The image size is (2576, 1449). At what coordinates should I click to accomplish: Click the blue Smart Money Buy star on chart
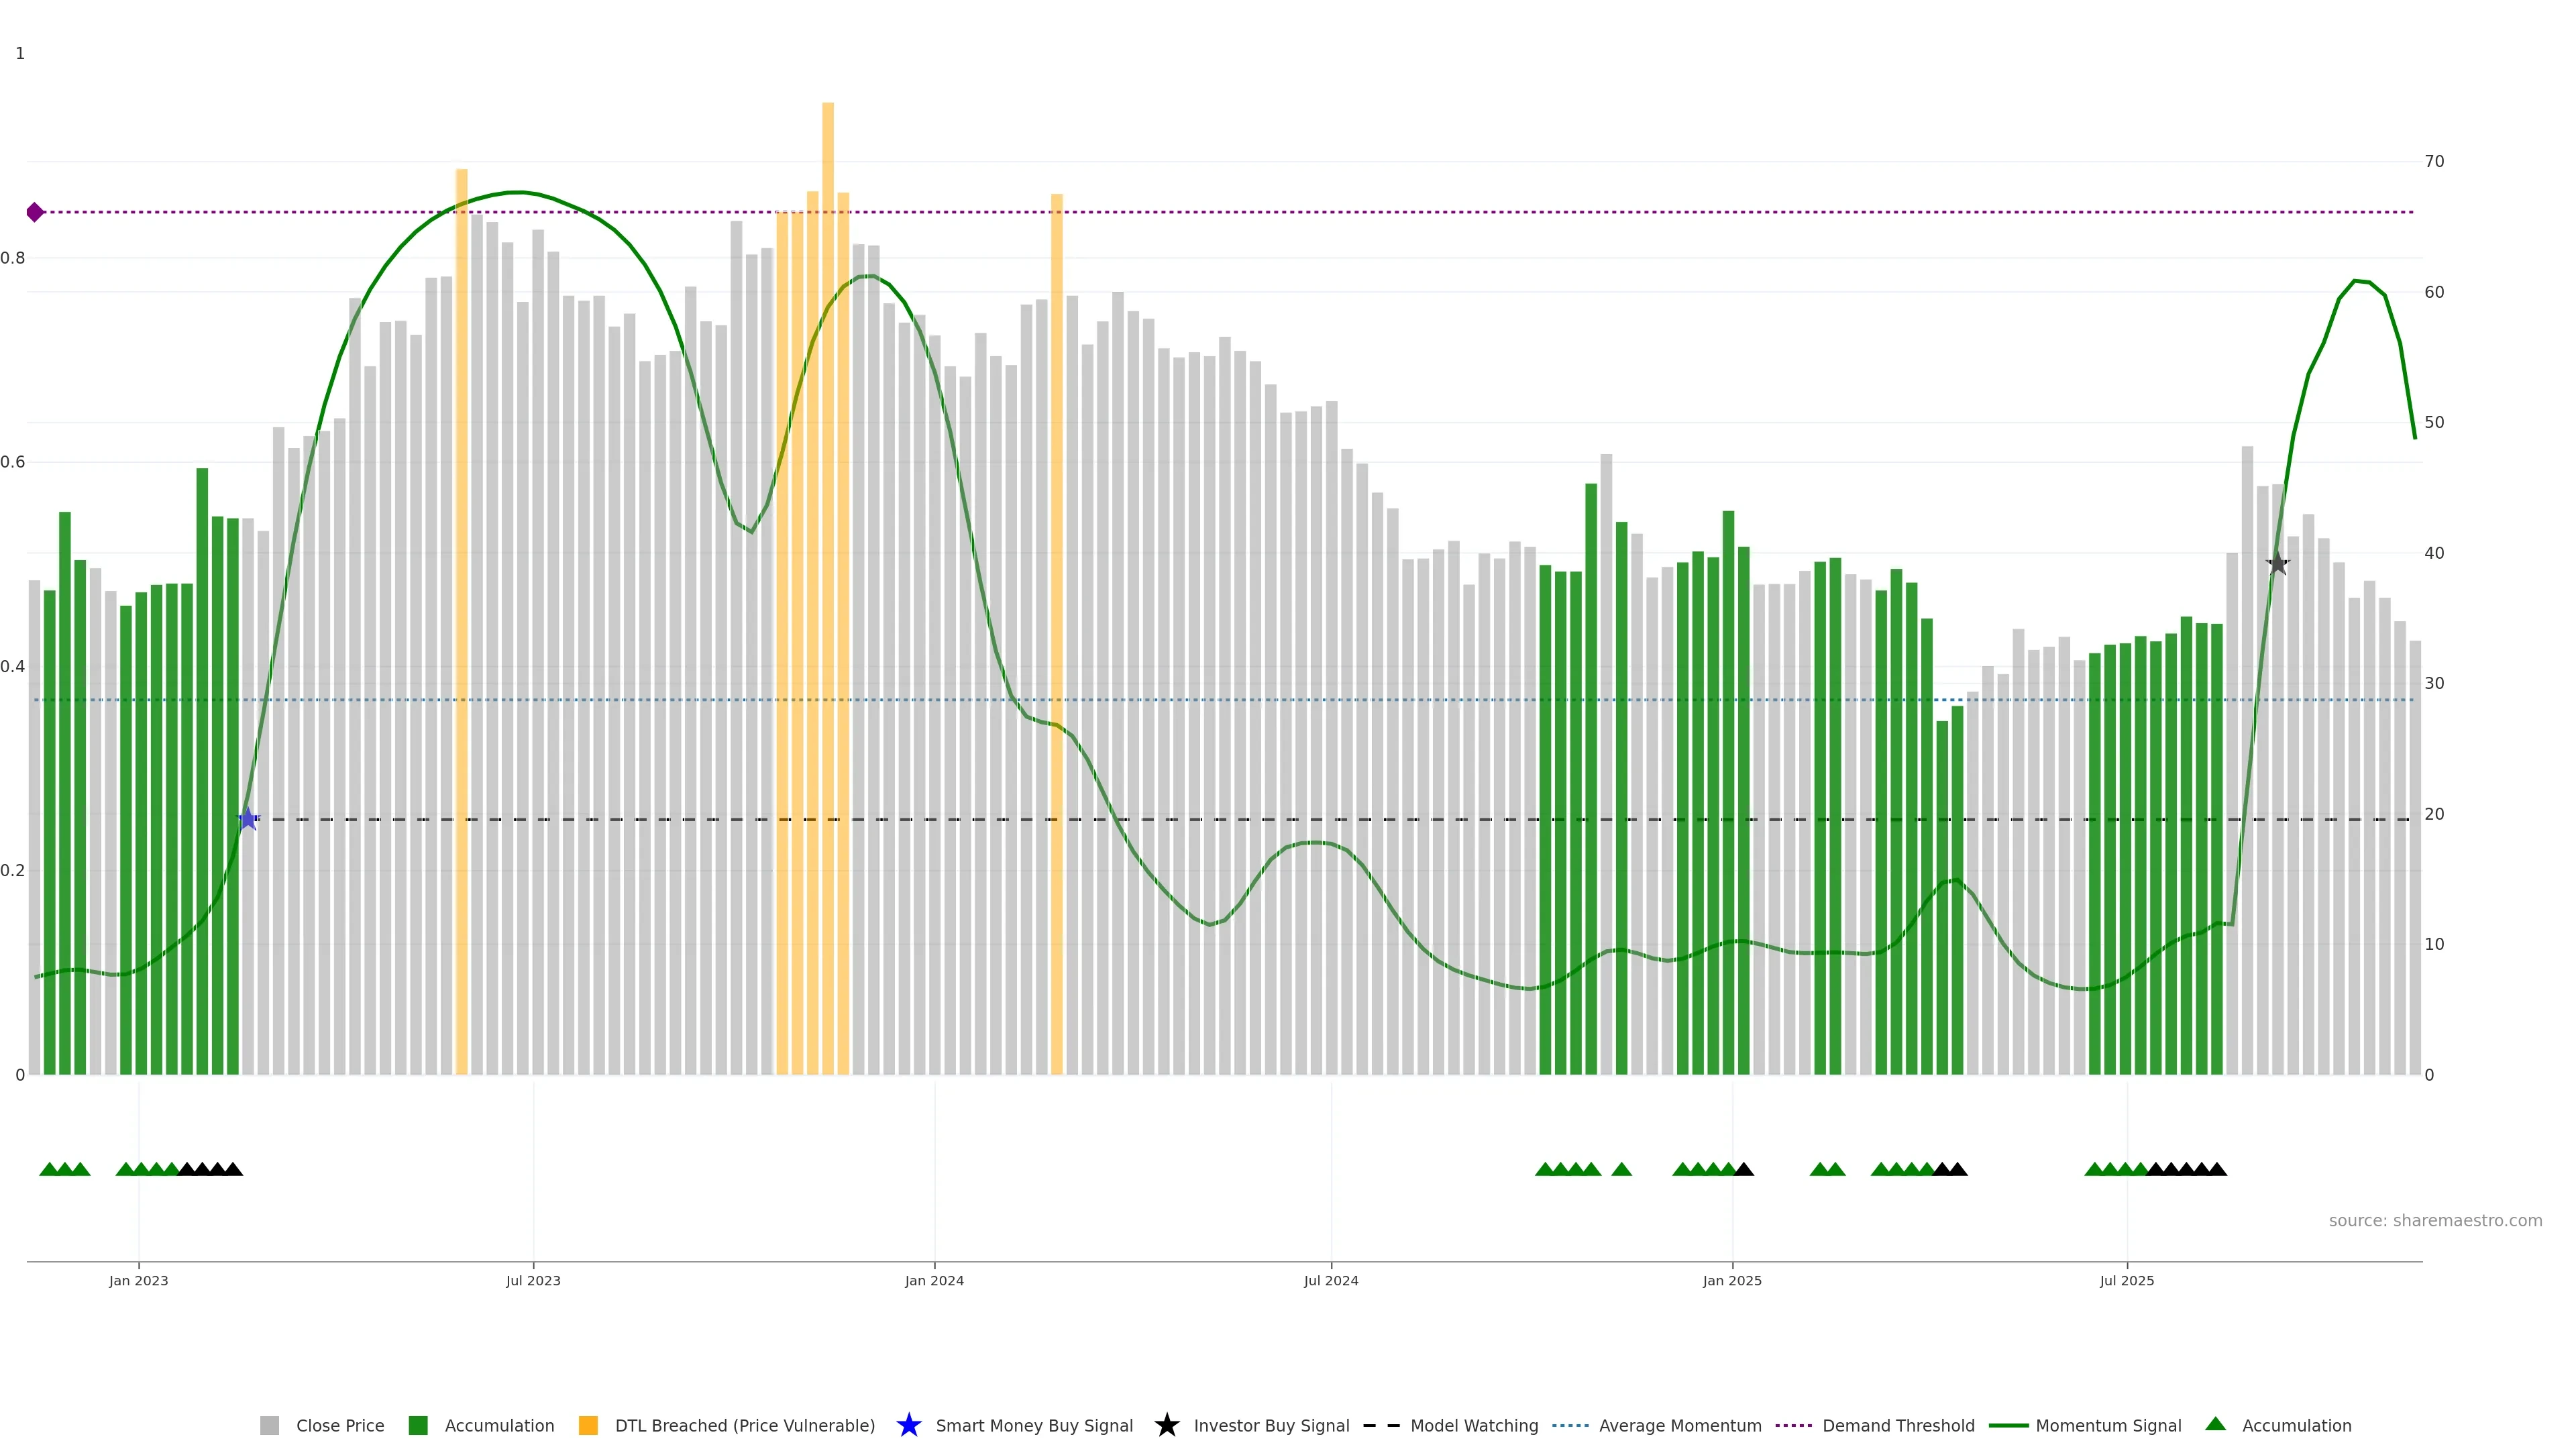(248, 819)
